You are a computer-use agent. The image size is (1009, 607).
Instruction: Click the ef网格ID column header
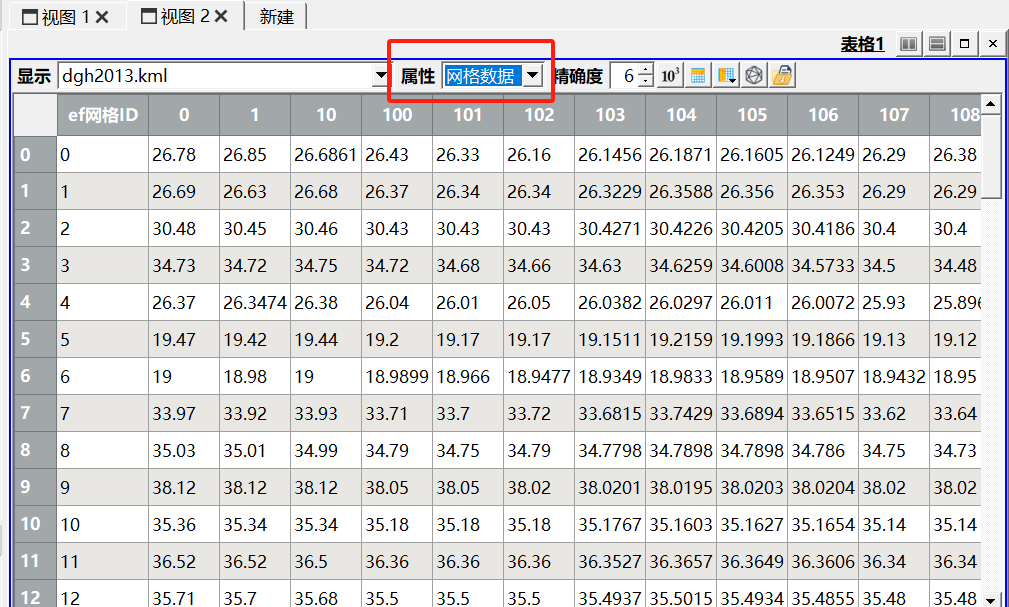(x=102, y=115)
